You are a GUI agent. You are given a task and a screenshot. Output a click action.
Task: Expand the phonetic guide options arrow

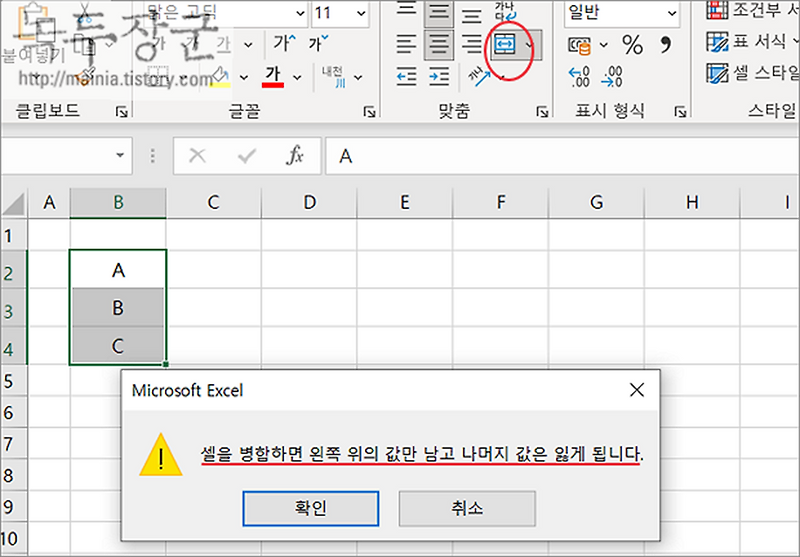click(x=358, y=78)
